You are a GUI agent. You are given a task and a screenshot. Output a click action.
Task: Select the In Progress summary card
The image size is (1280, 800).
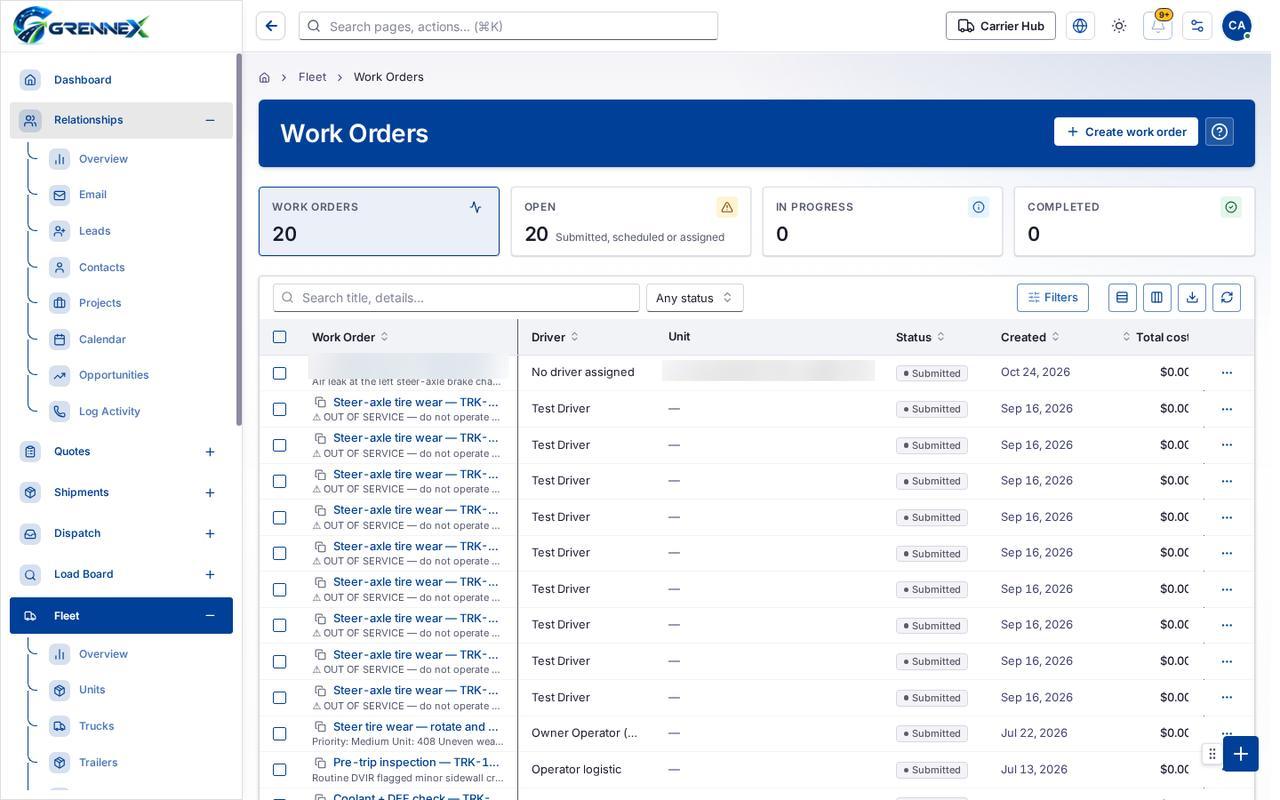point(882,221)
